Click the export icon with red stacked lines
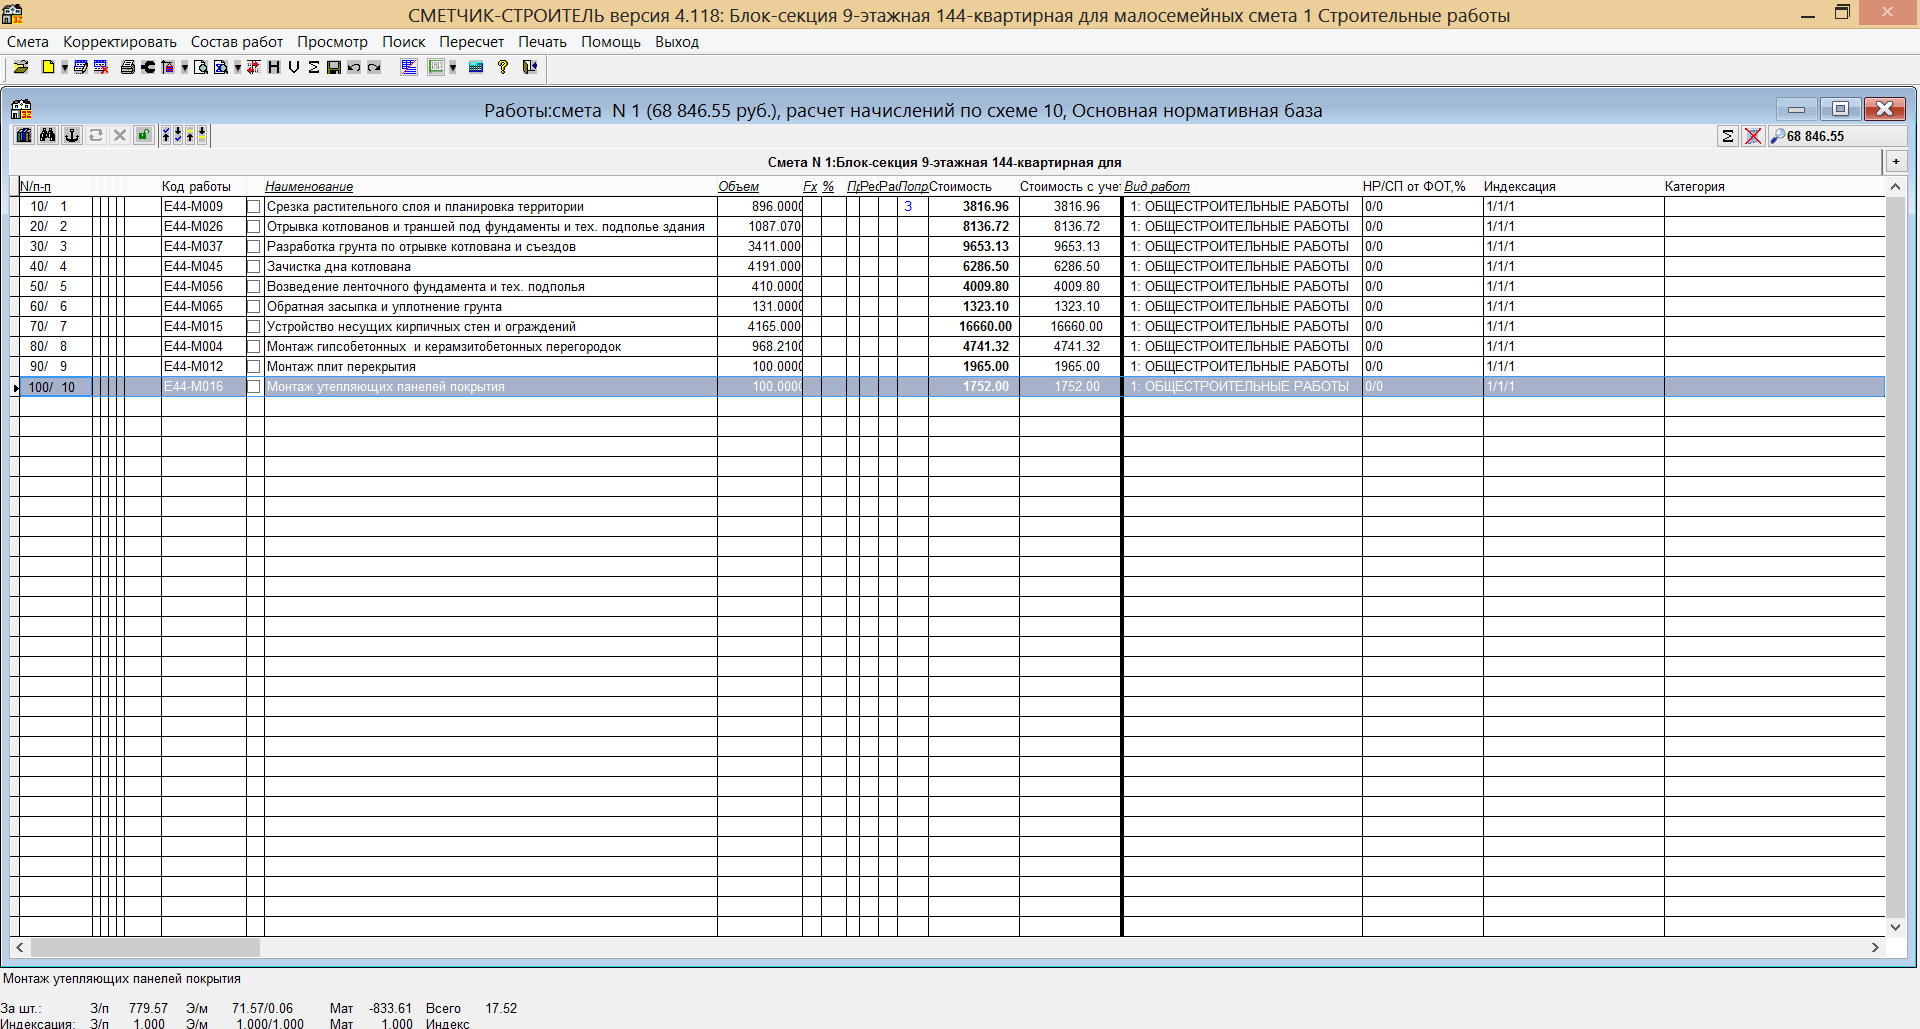 168,67
